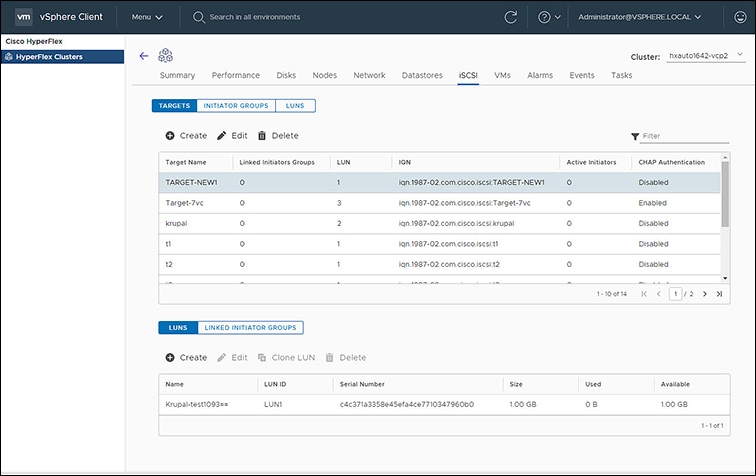
Task: Sort by IQN column header
Action: (405, 163)
